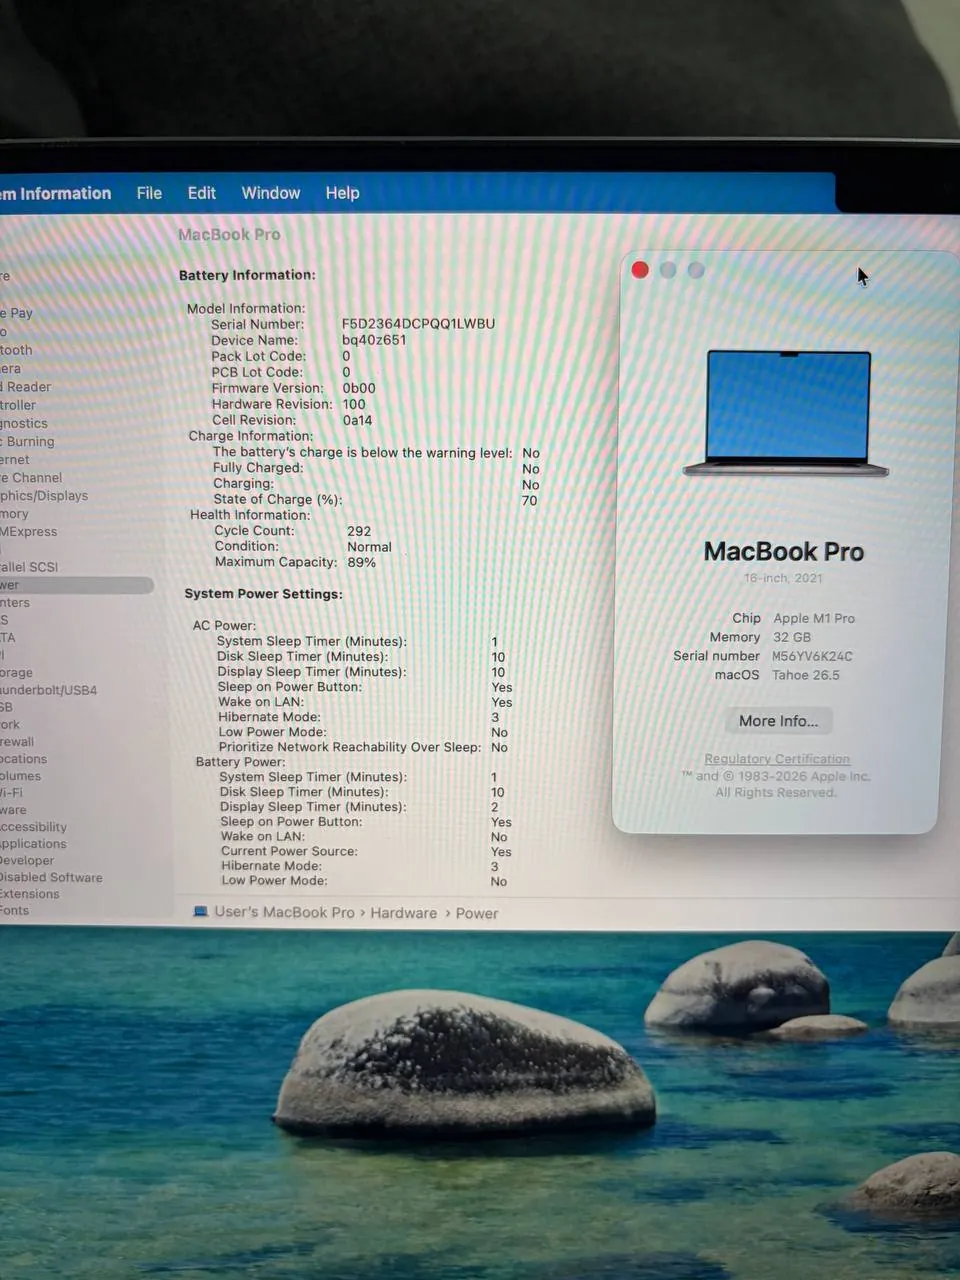This screenshot has height=1280, width=960.
Task: Select the Power item in sidebar
Action: (x=76, y=585)
